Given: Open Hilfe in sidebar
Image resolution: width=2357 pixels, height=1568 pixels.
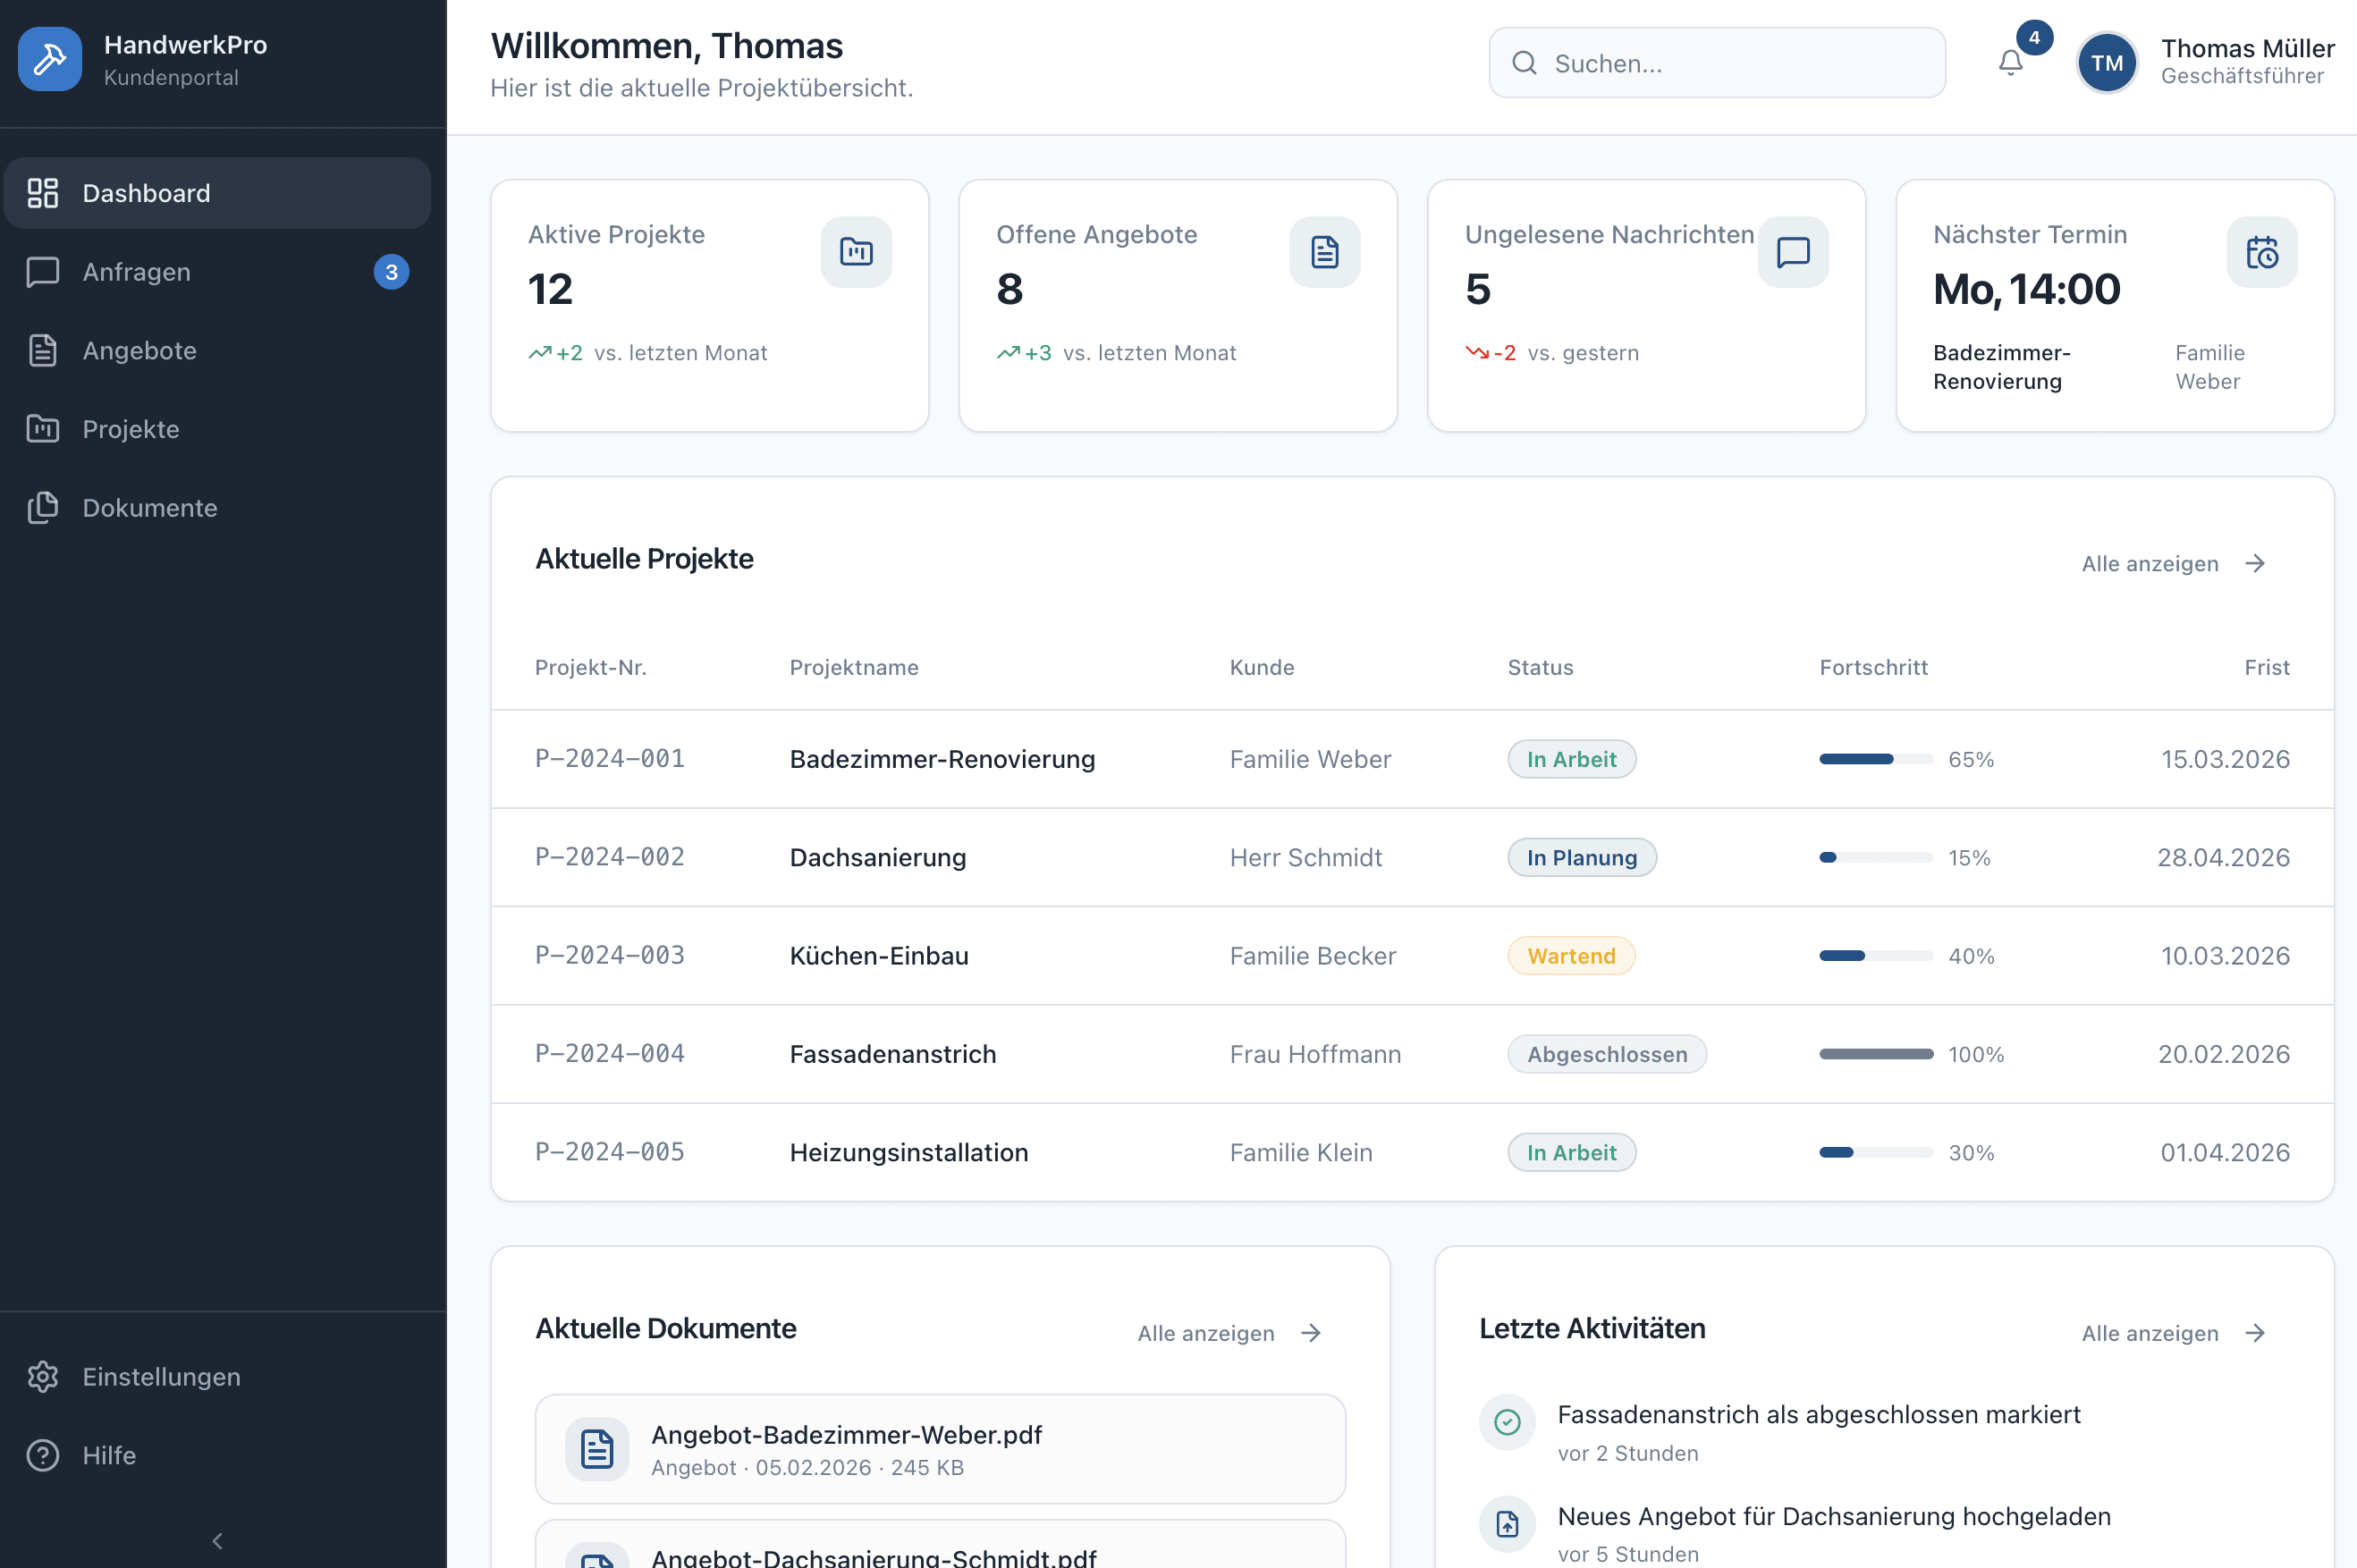Looking at the screenshot, I should pos(109,1454).
